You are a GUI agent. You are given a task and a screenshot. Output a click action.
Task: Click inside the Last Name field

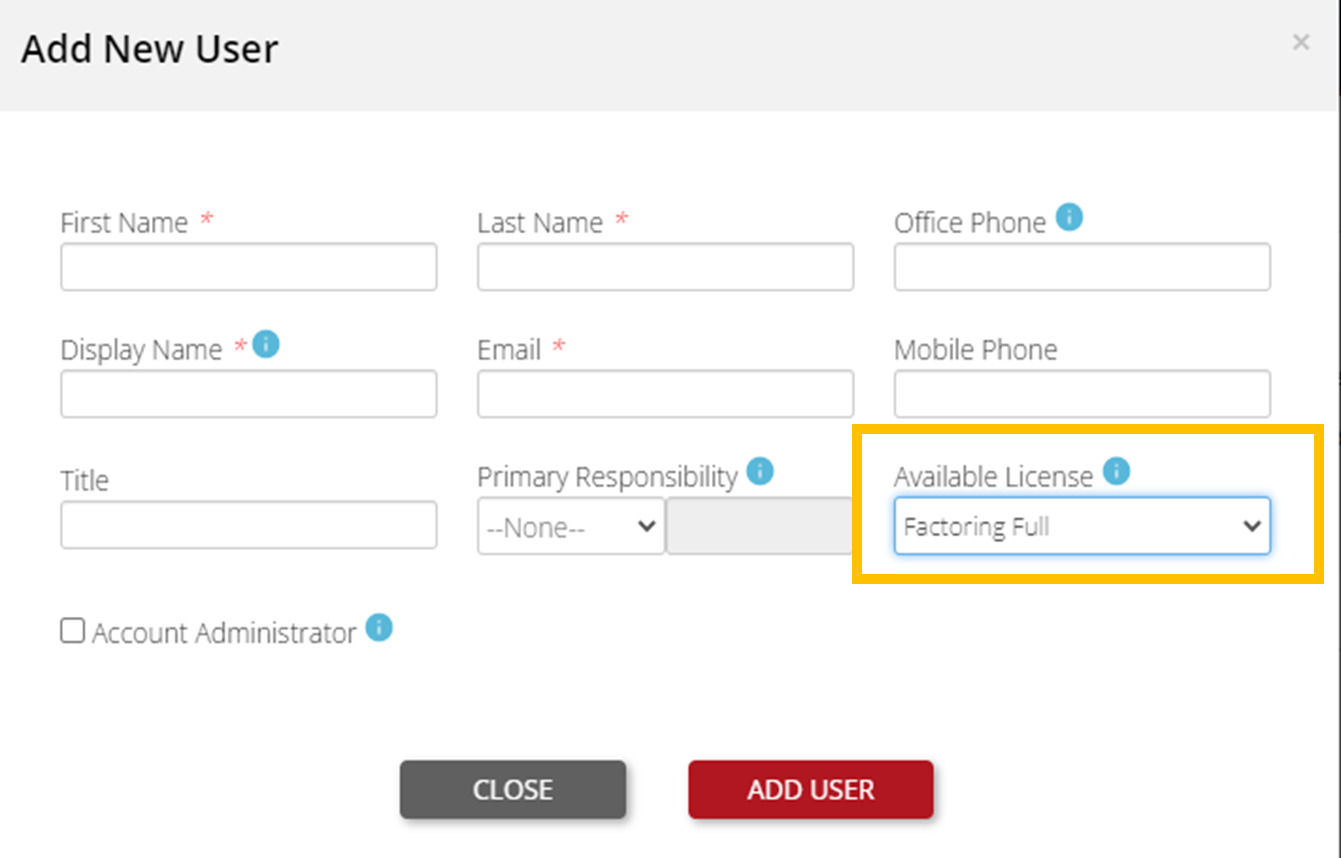tap(665, 267)
